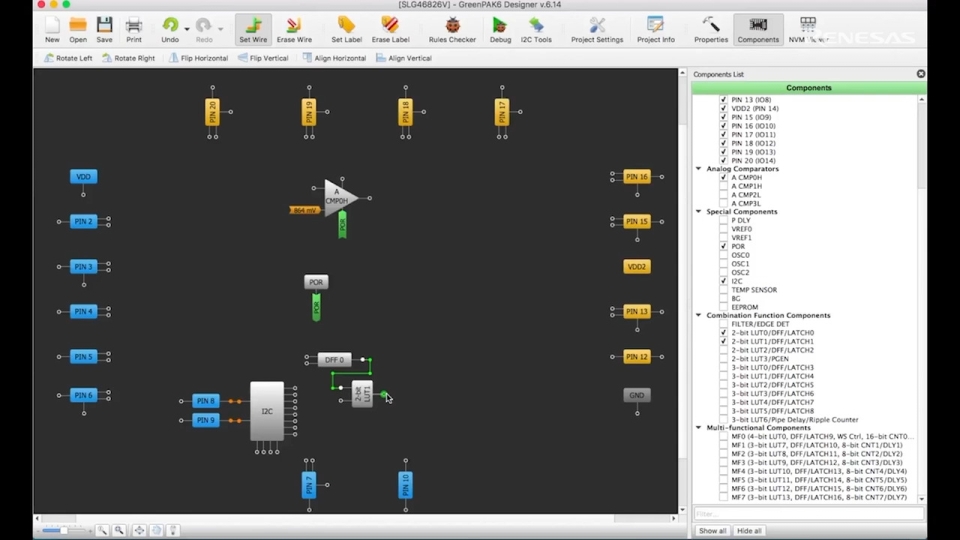The width and height of the screenshot is (960, 540).
Task: Rotate selection right
Action: (128, 58)
